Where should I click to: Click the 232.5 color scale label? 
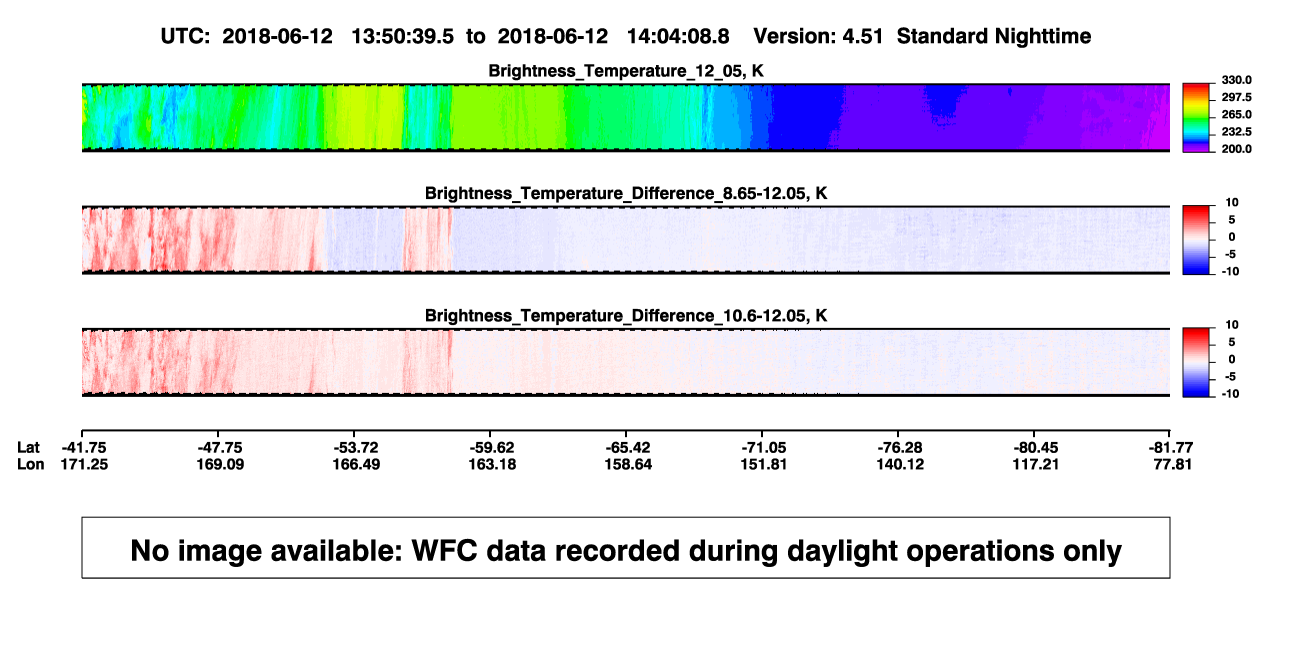pyautogui.click(x=1237, y=132)
